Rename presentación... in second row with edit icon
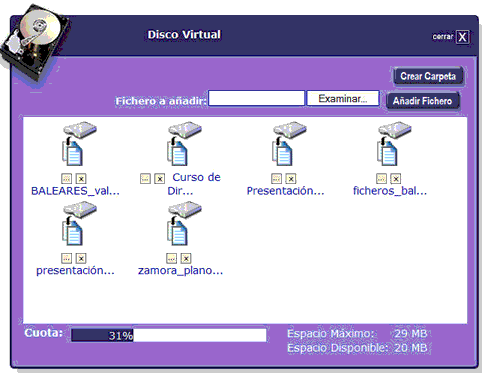This screenshot has height=380, width=491. (x=67, y=258)
